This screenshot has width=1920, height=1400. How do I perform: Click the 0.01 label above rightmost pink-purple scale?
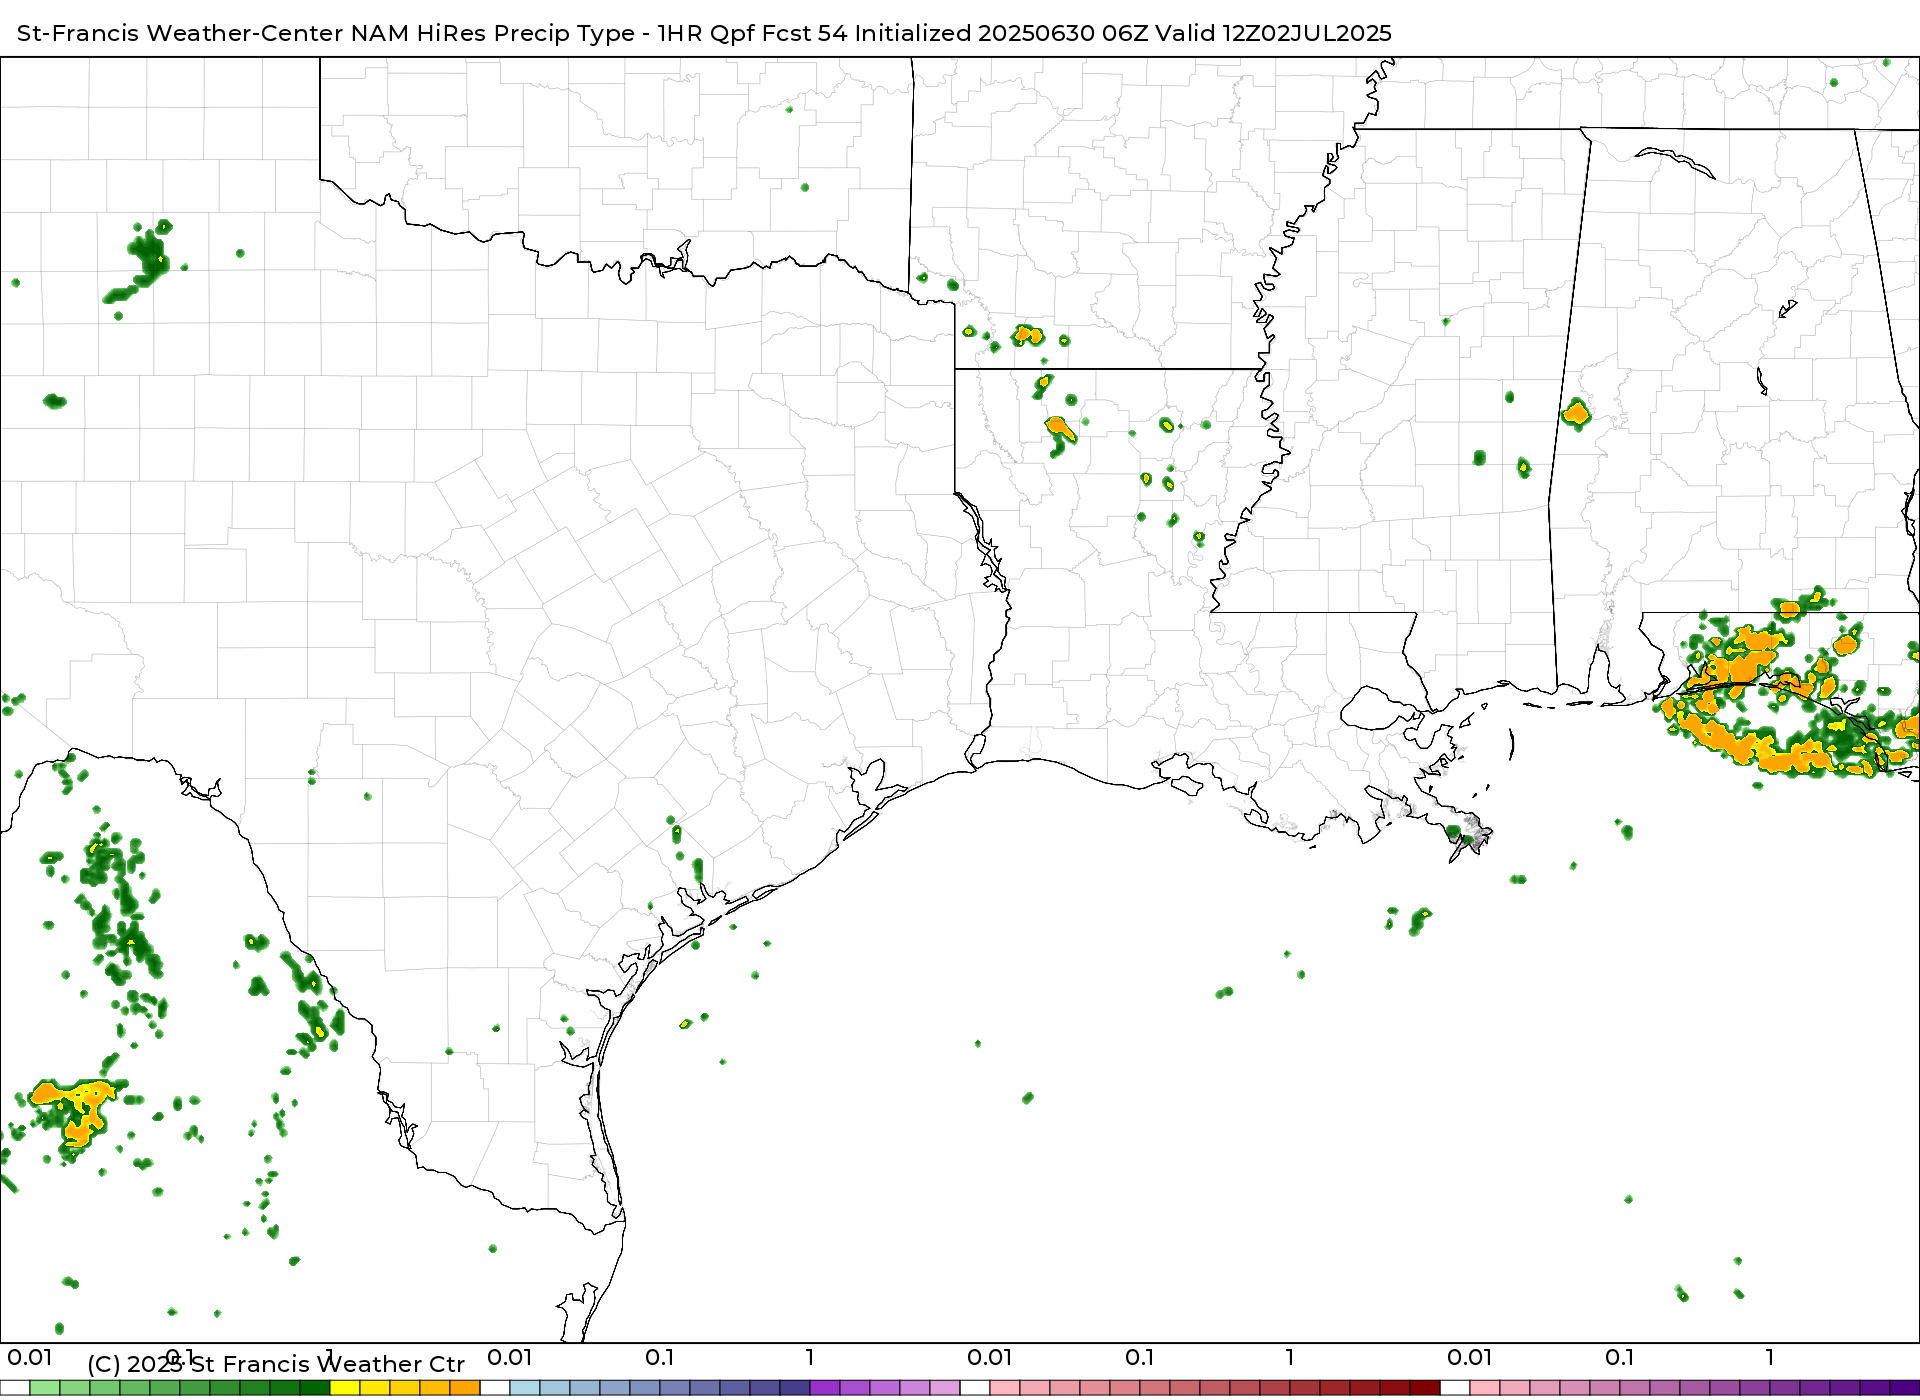(x=1470, y=1358)
